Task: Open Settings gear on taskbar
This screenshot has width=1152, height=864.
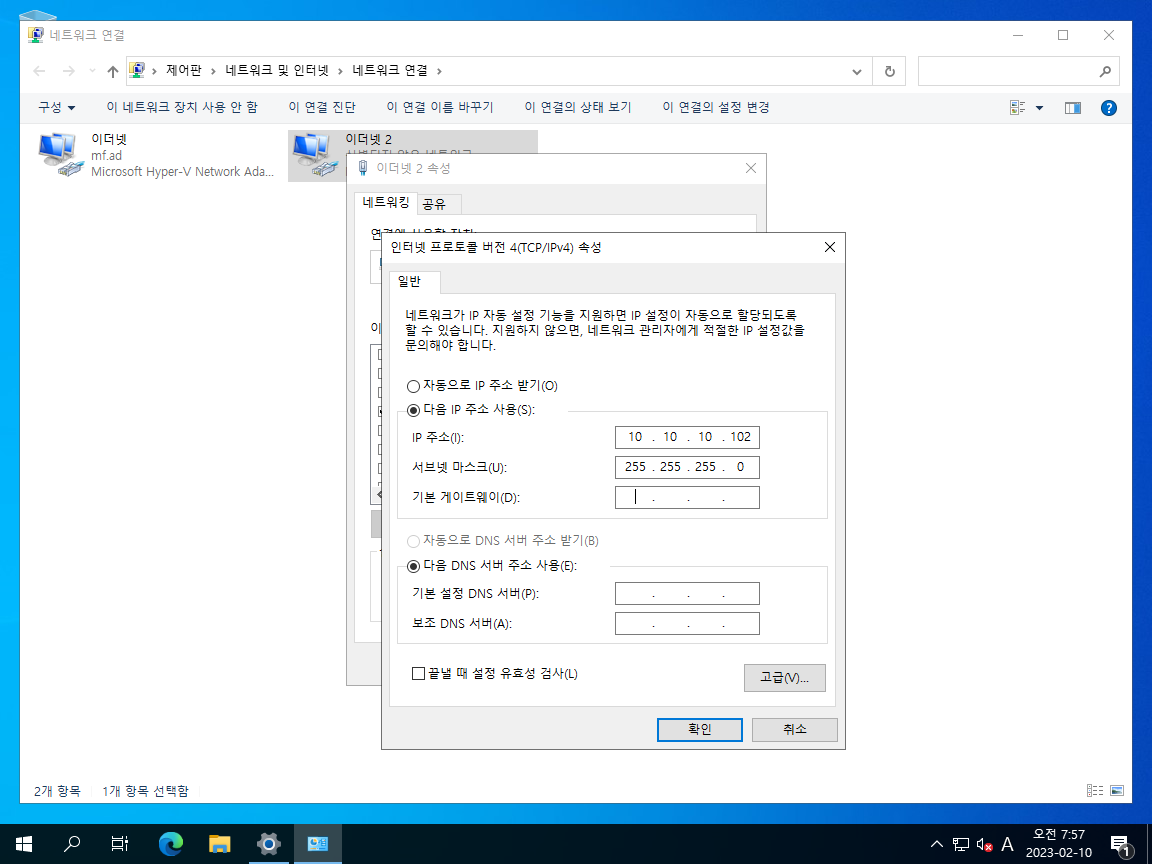Action: [269, 844]
